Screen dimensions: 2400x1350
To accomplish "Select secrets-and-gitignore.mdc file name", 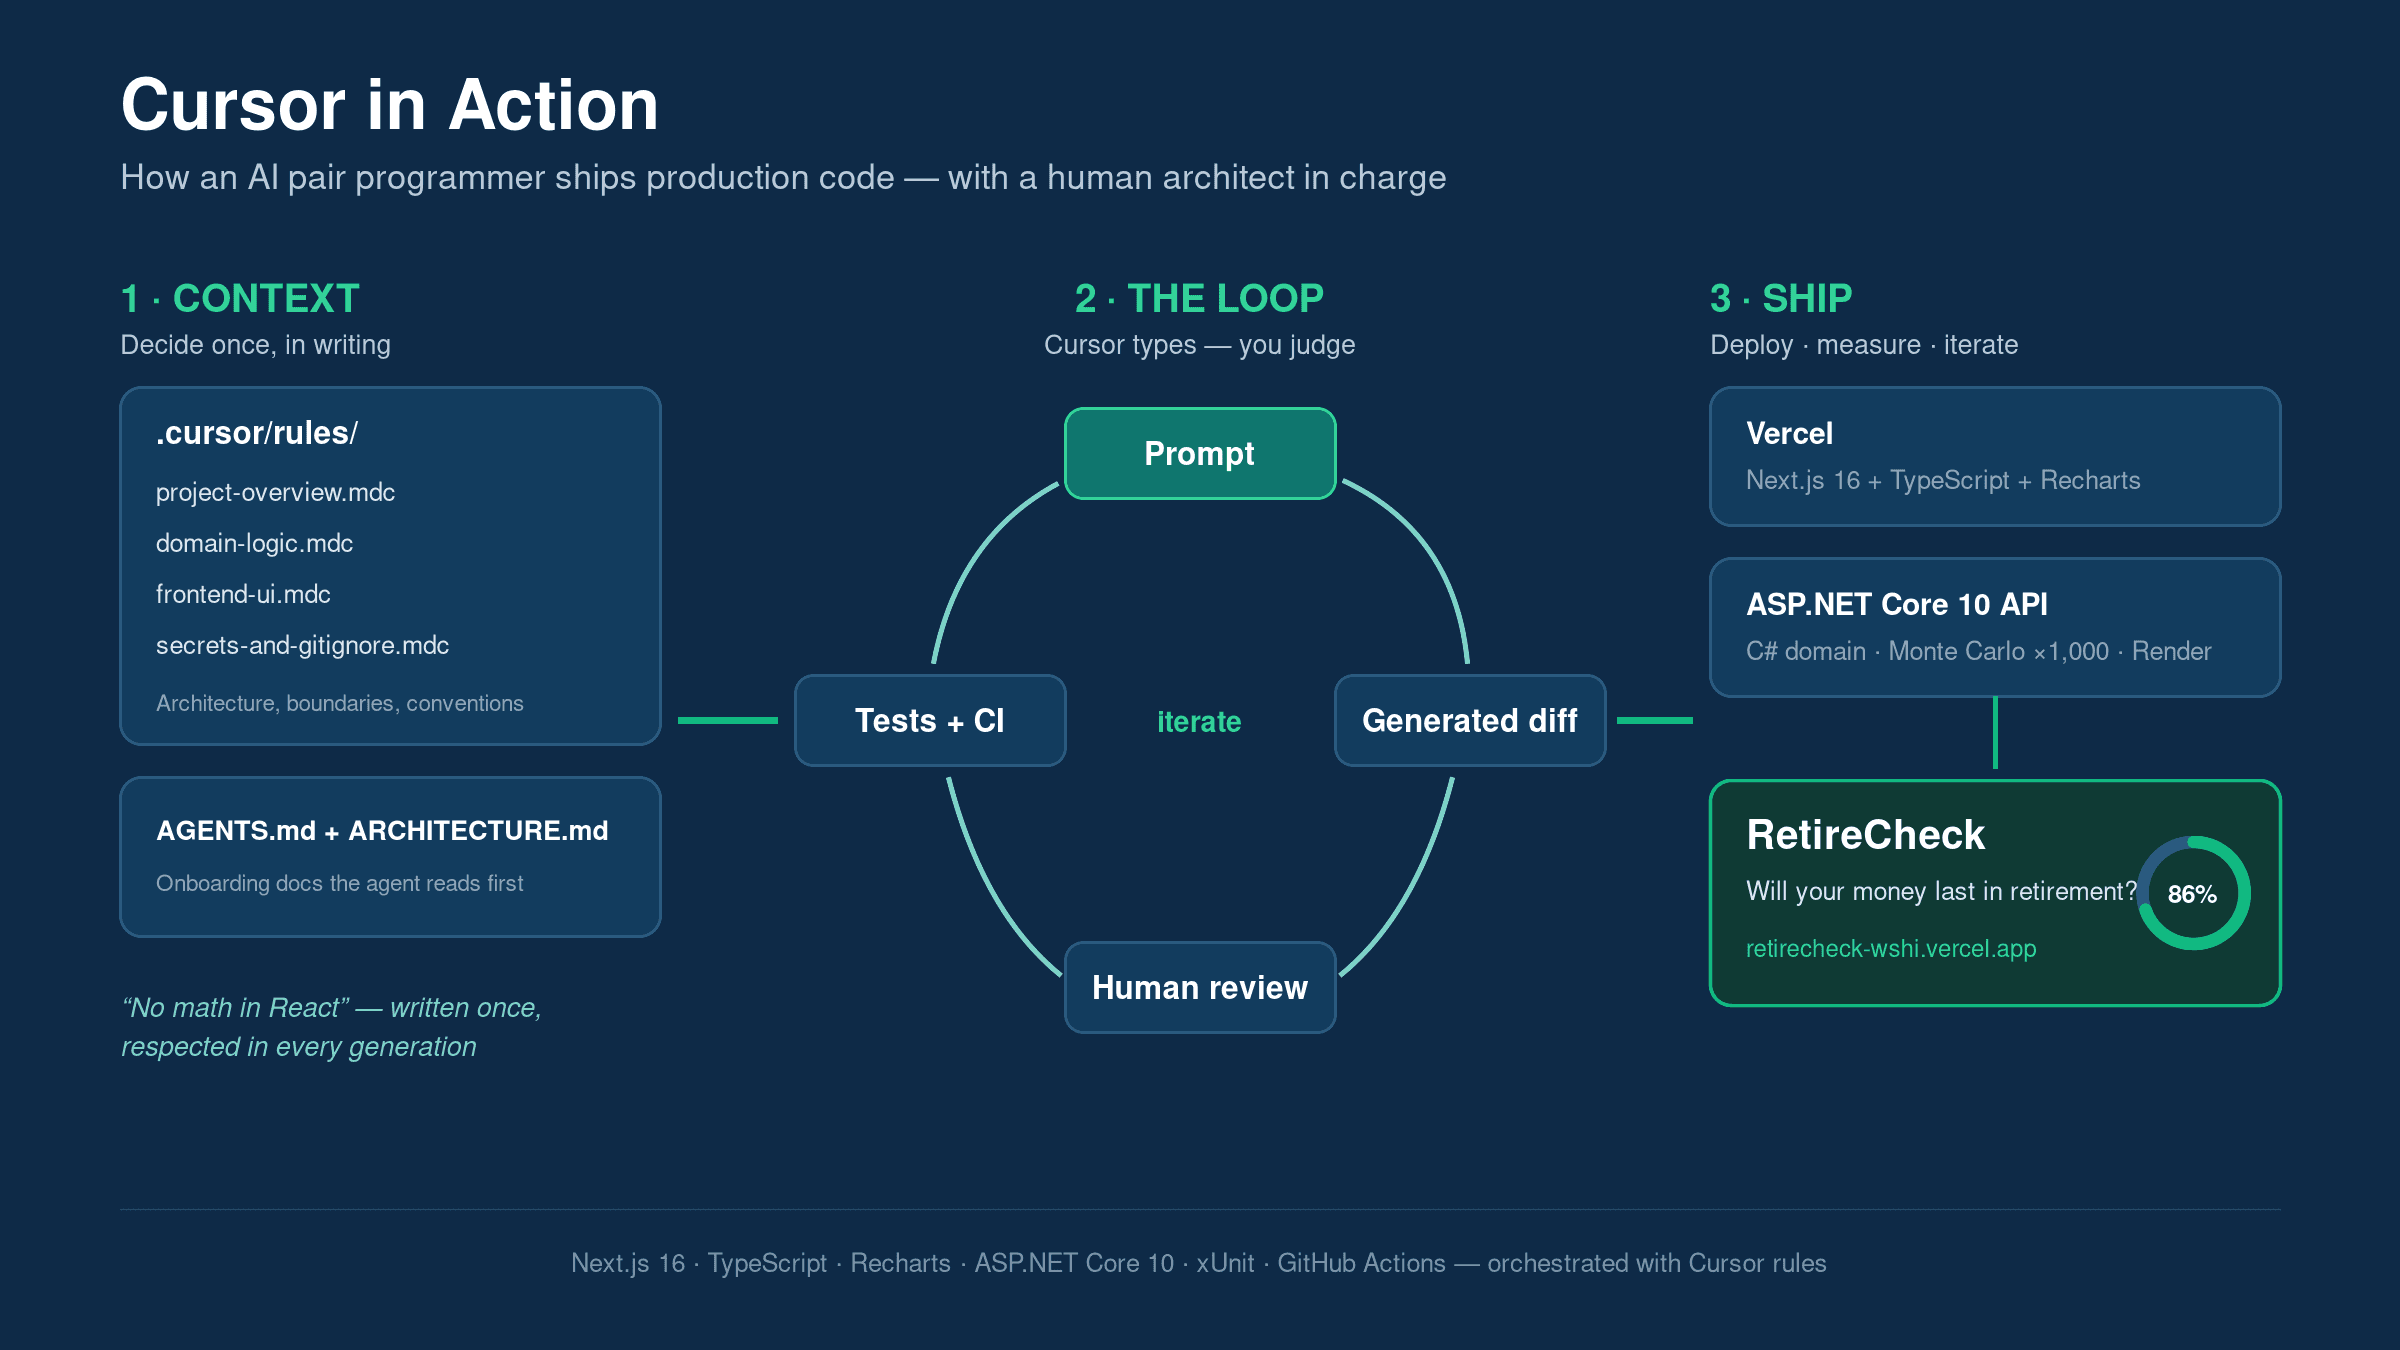I will pos(302,645).
